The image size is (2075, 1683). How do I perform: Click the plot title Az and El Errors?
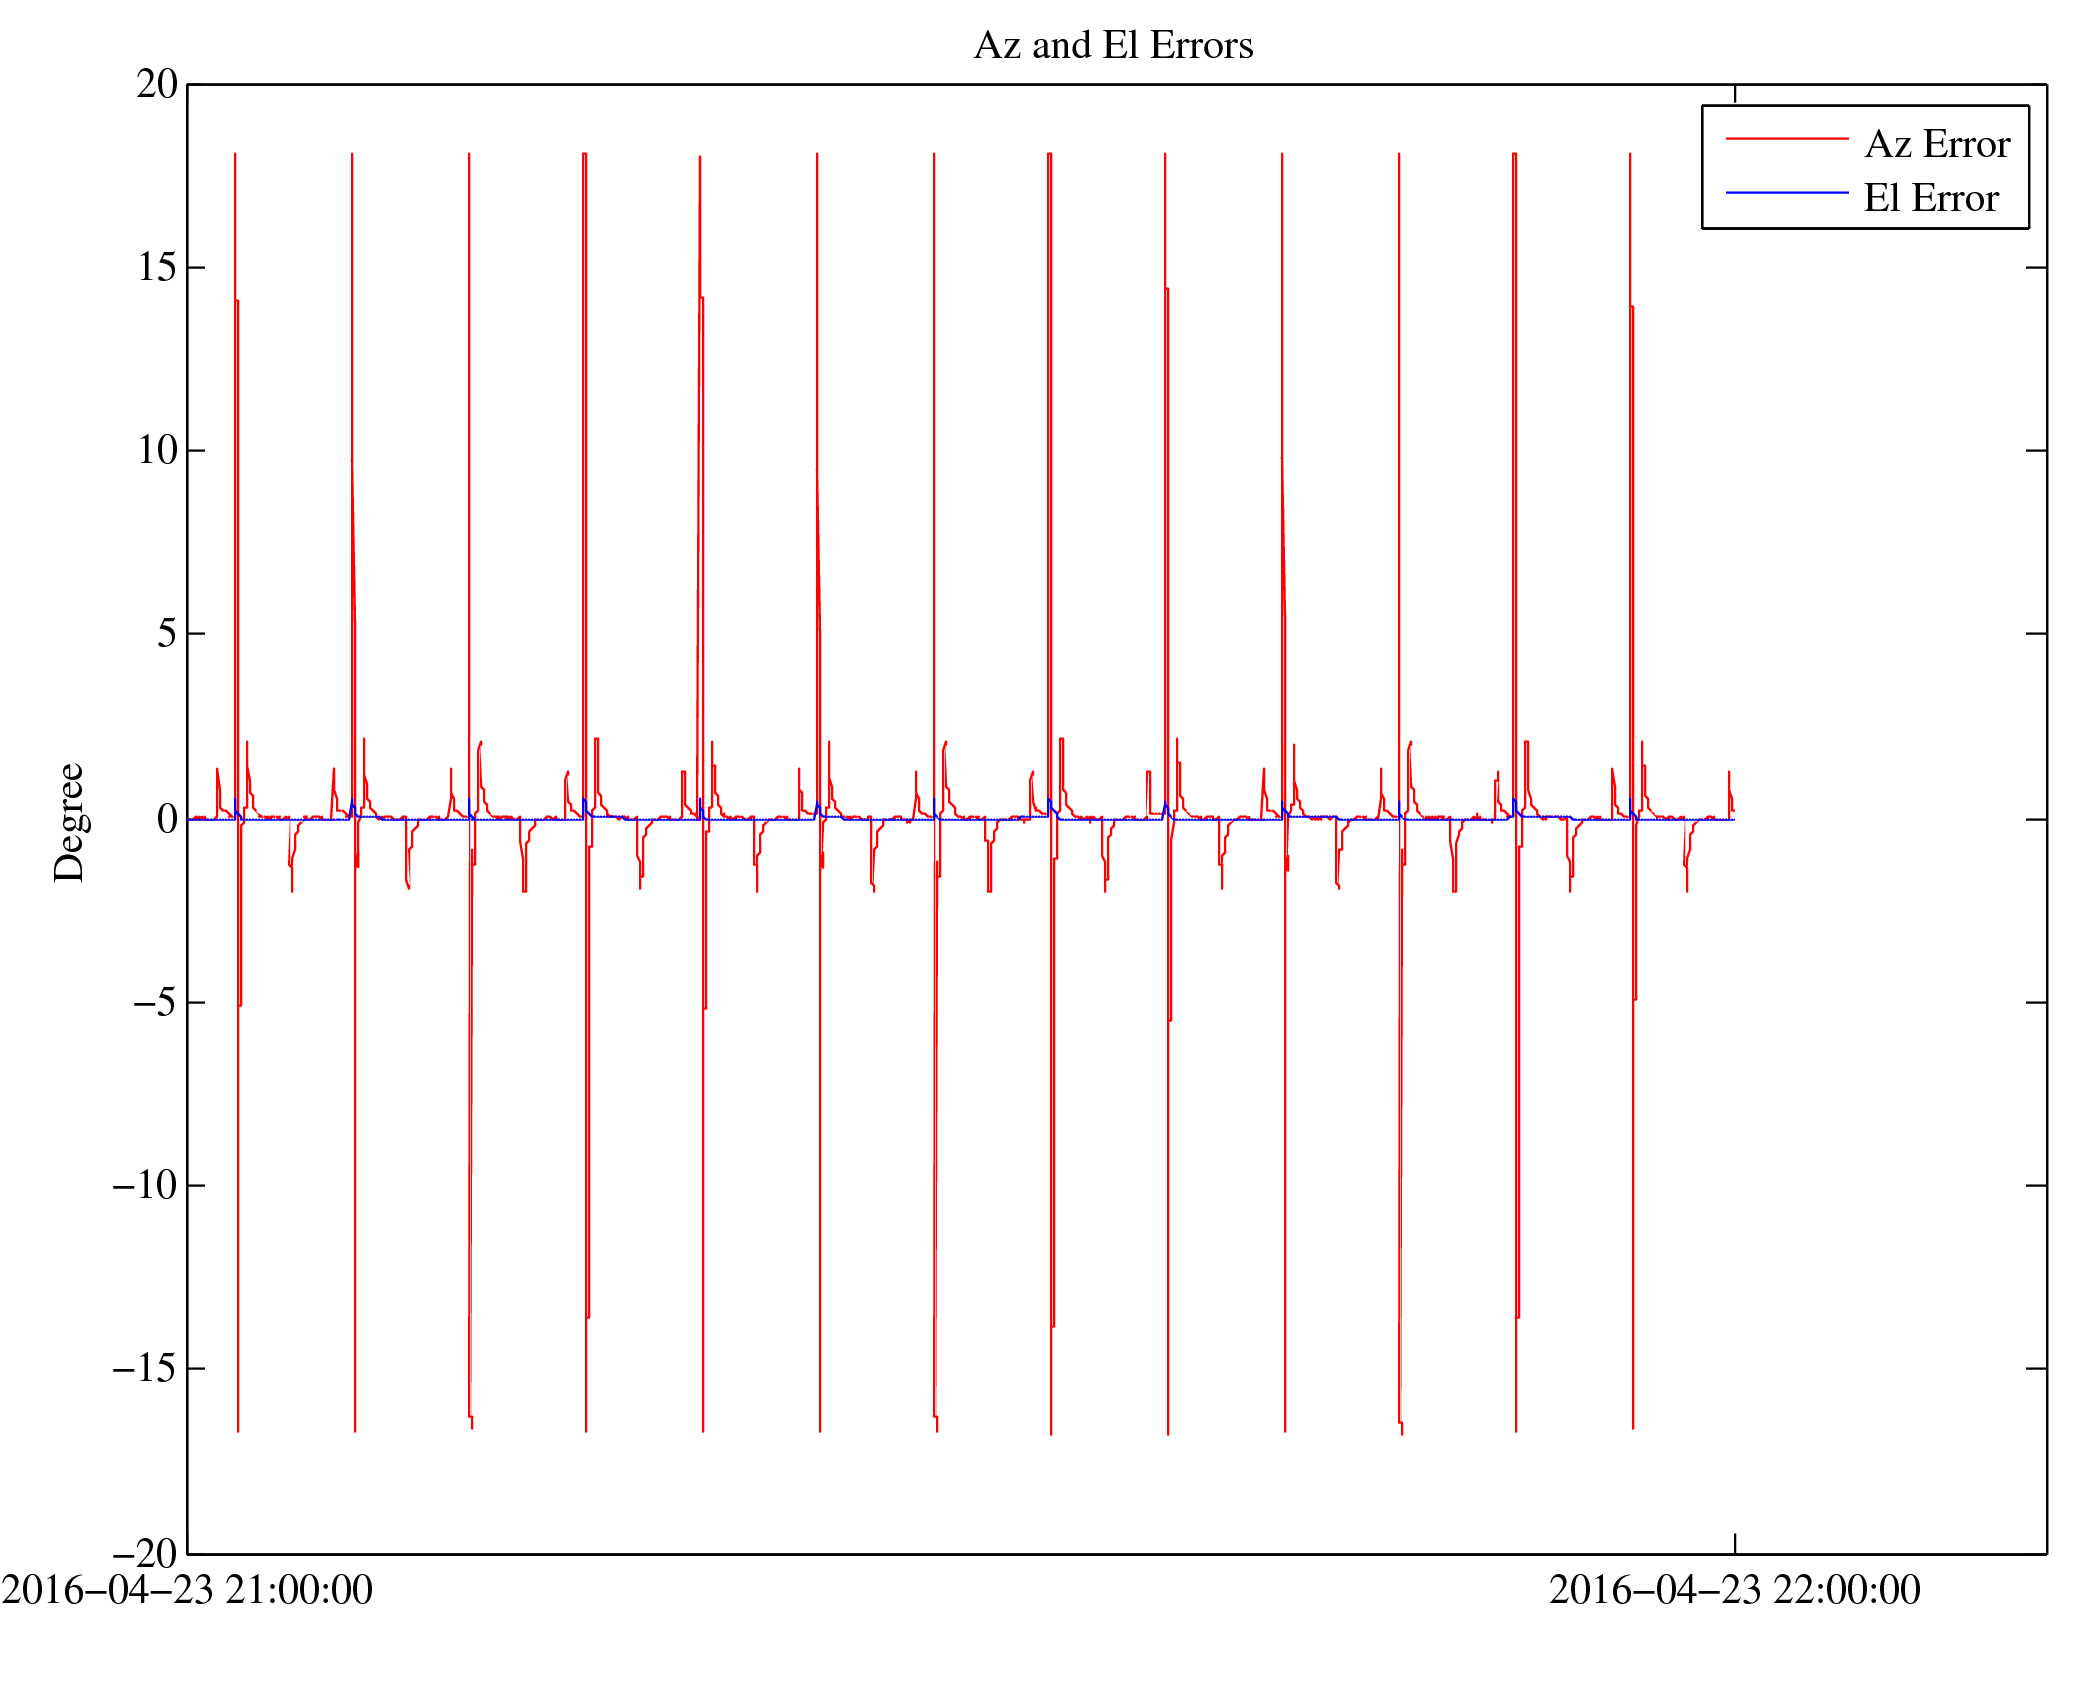coord(1112,46)
